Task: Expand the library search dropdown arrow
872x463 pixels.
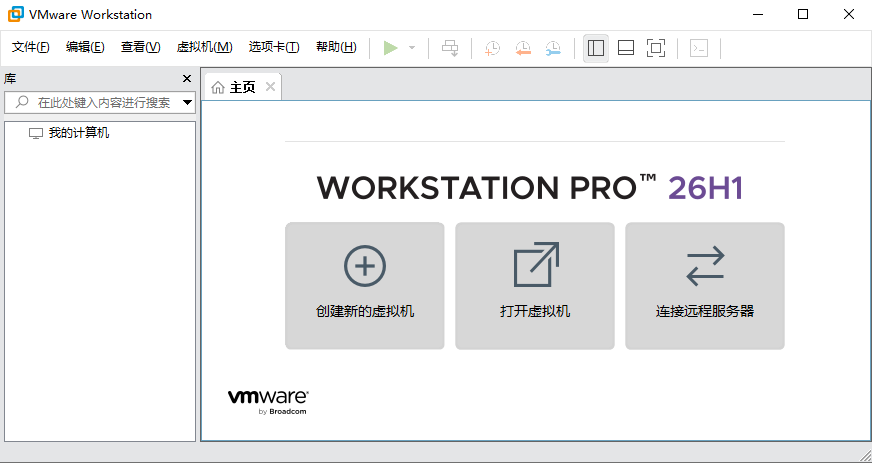Action: coord(187,102)
